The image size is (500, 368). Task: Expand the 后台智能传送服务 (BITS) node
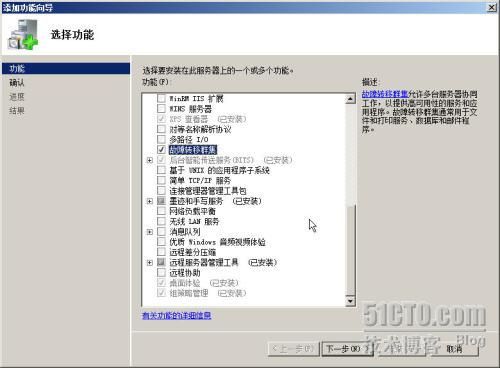tap(150, 160)
